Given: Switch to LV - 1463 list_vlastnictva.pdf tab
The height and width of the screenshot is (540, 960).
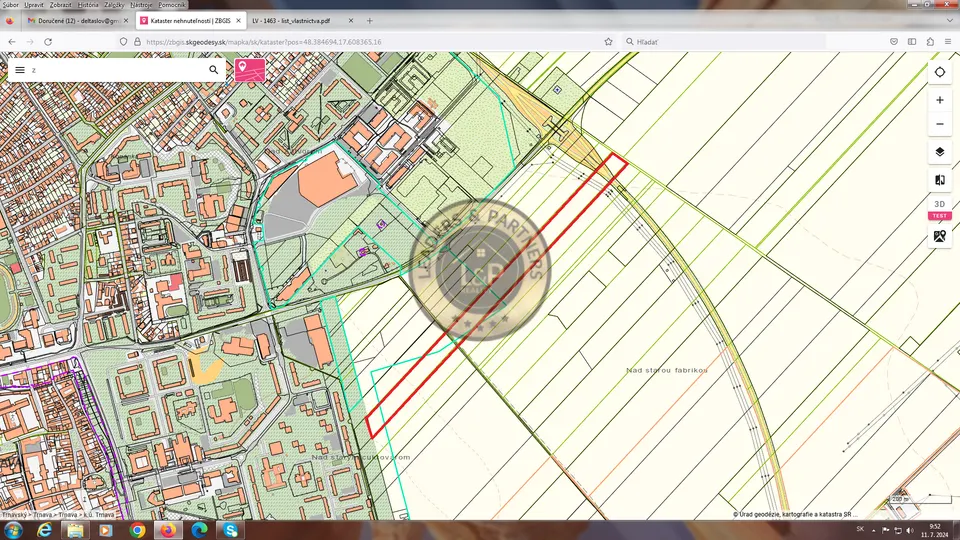Looking at the screenshot, I should pos(291,20).
